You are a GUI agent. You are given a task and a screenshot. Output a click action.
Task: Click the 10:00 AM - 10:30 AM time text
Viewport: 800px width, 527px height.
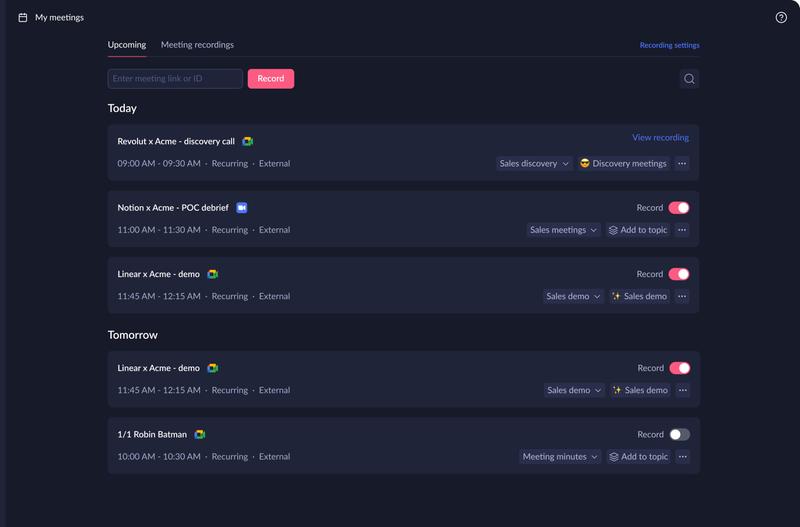tap(159, 456)
